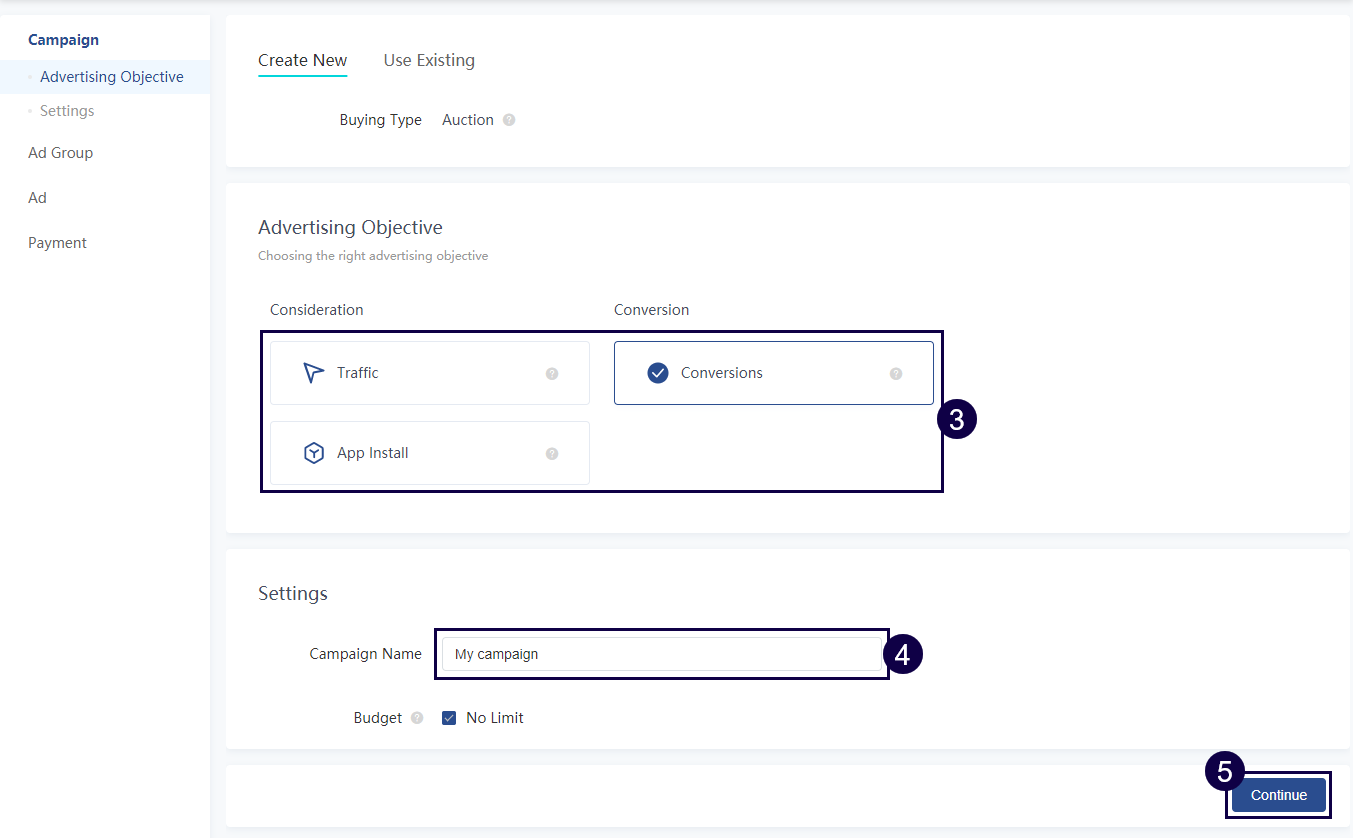
Task: Click the Conversions checkmark icon
Action: click(658, 373)
